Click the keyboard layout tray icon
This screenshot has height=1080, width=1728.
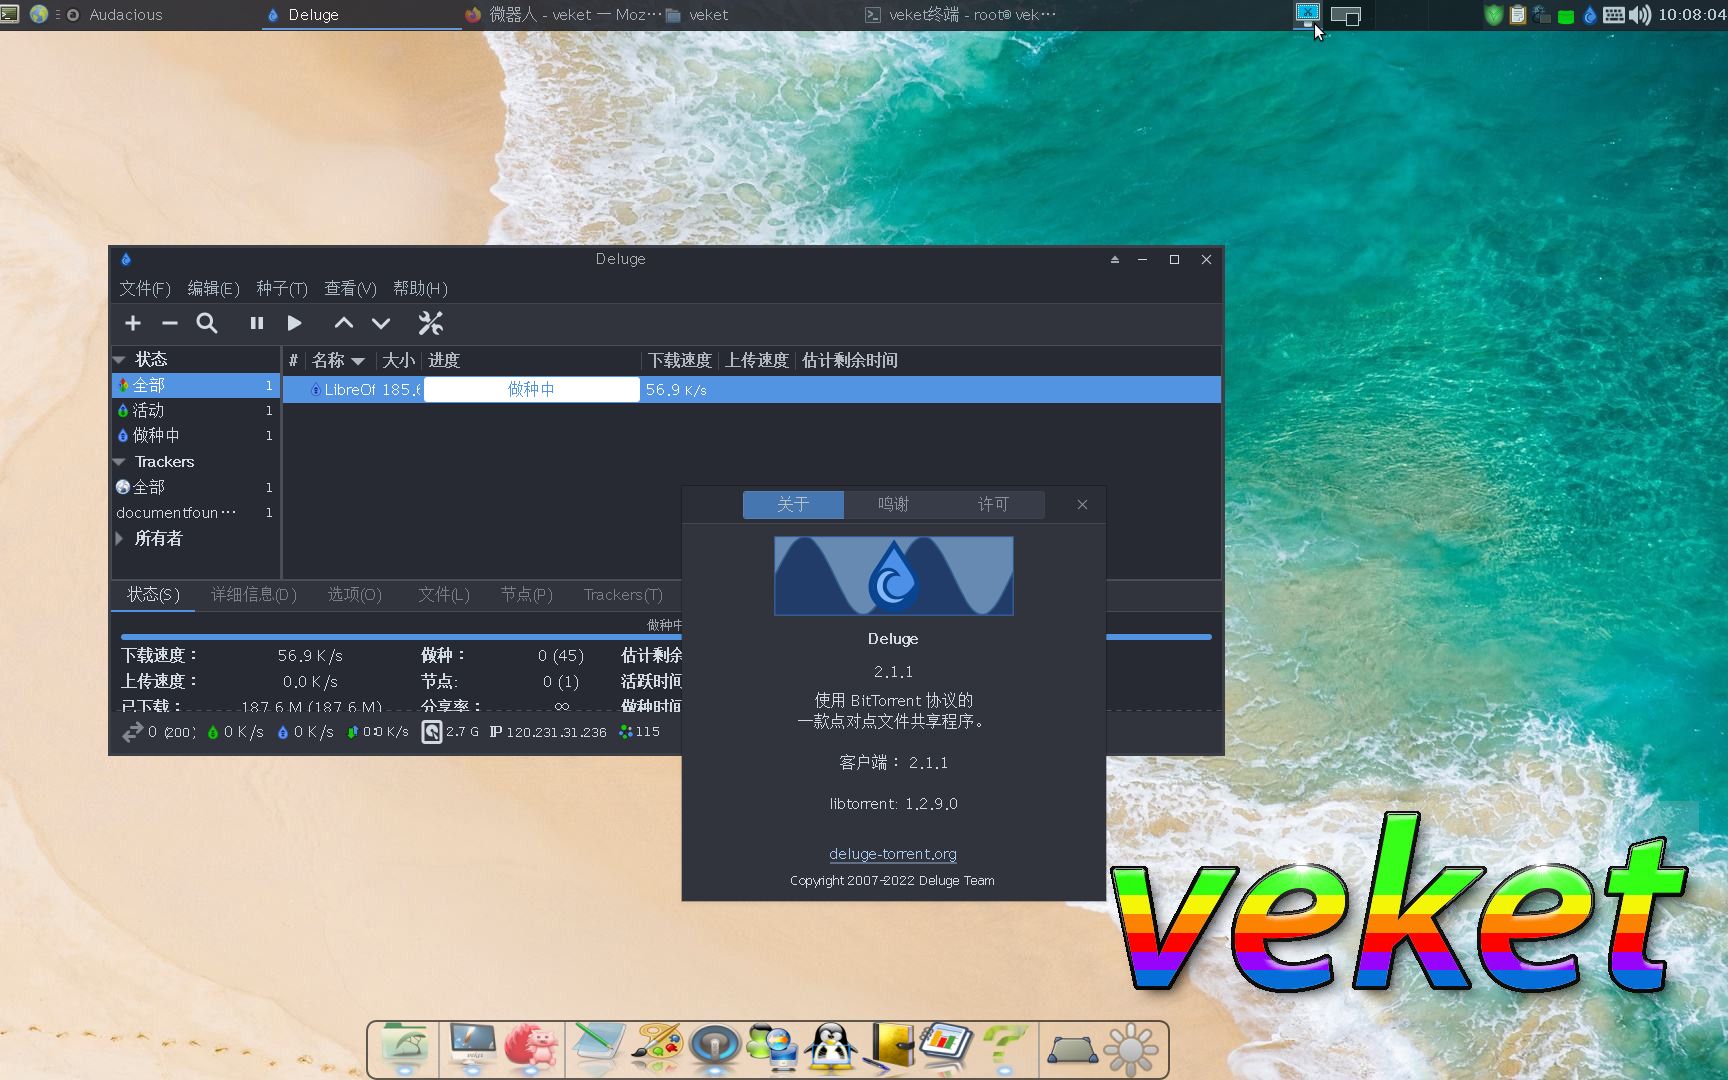1614,15
